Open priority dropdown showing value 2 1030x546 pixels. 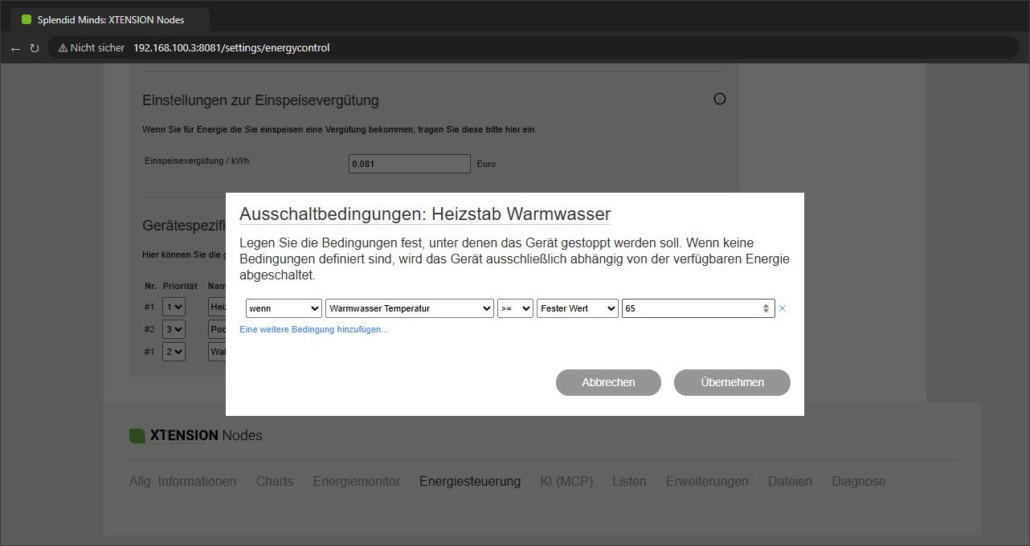(x=174, y=352)
